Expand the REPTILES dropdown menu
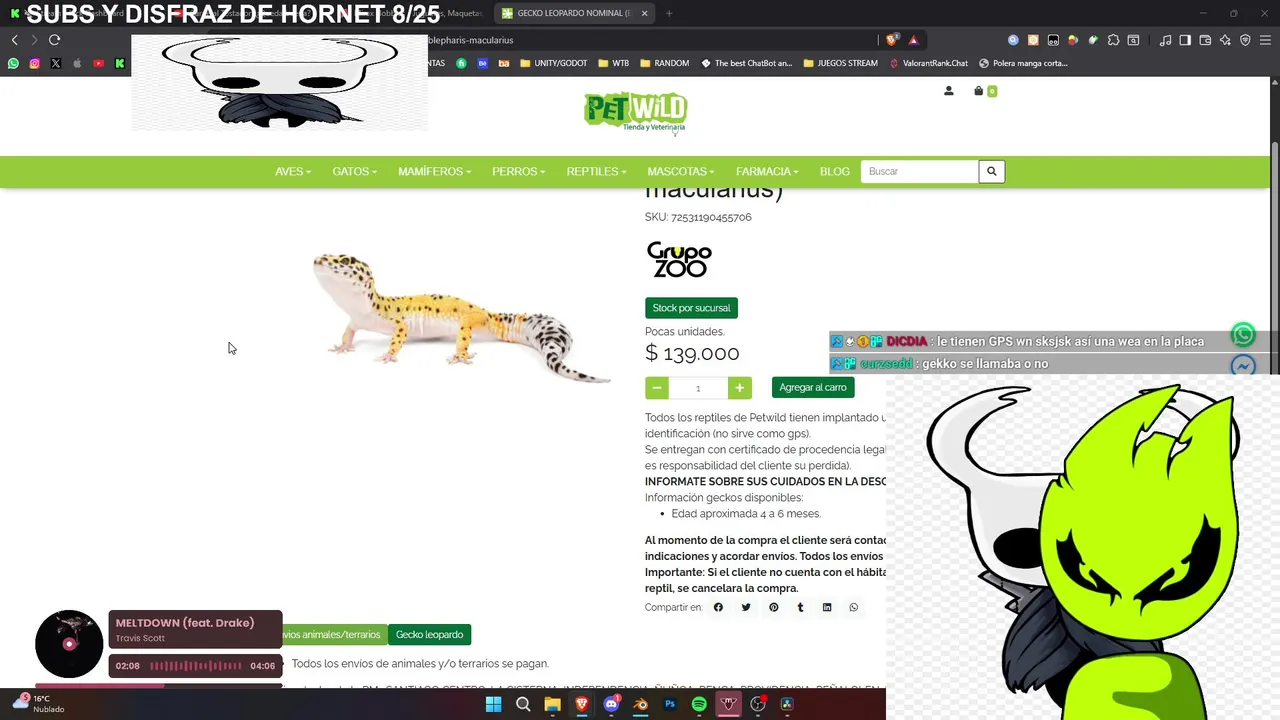This screenshot has height=720, width=1280. tap(596, 172)
